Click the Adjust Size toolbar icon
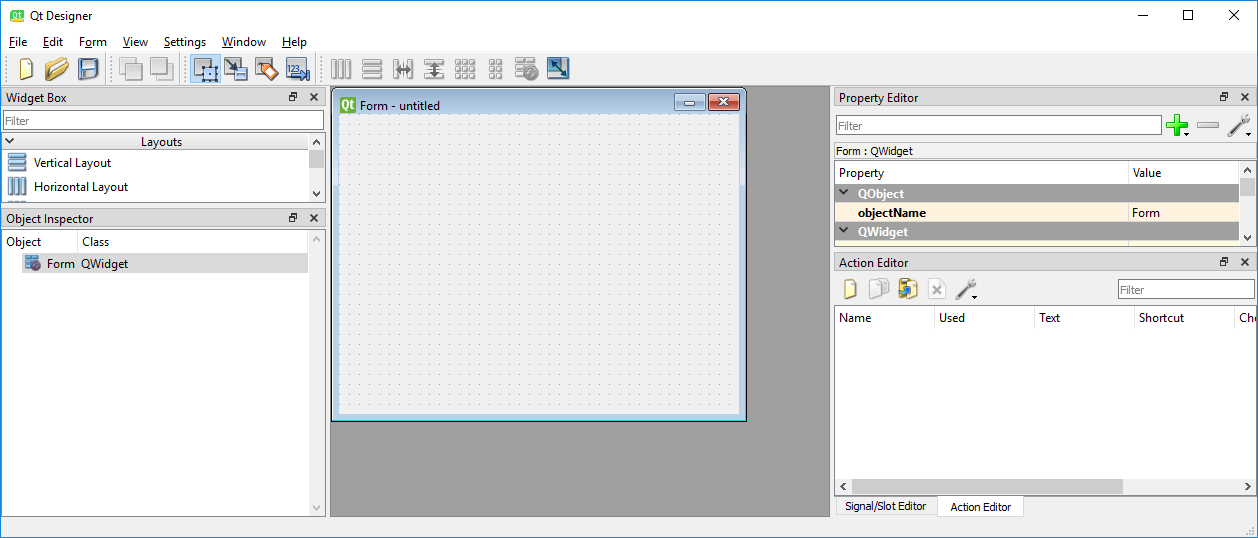 coord(558,69)
